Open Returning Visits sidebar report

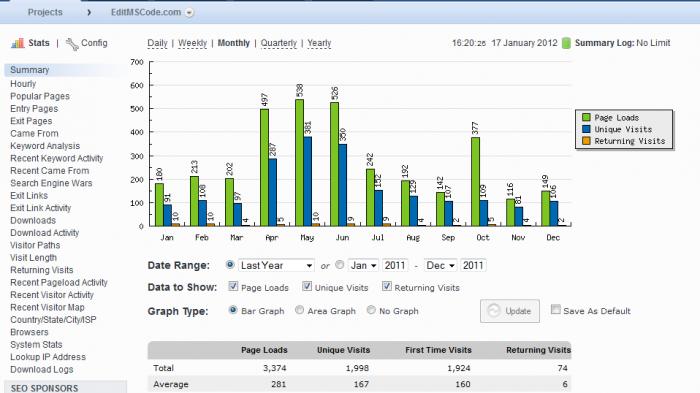click(x=42, y=270)
